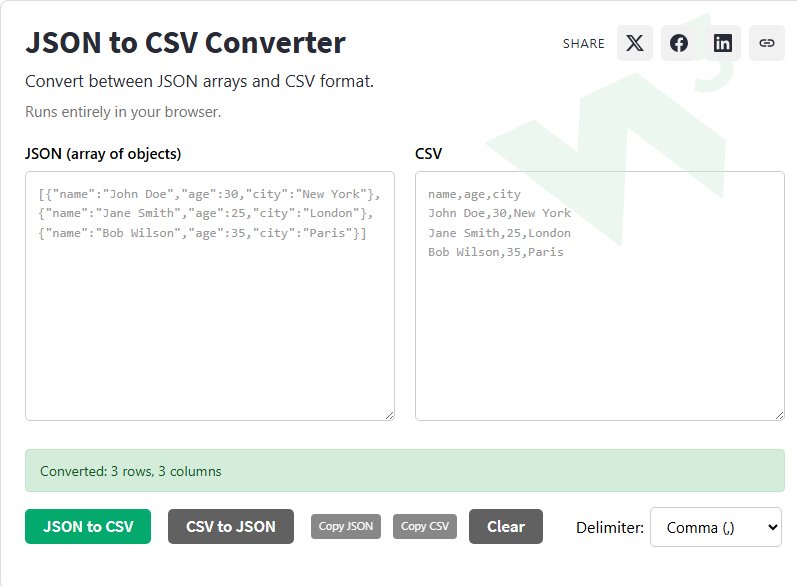
Task: Click the 'JSON to CSV Converter' heading
Action: 186,43
